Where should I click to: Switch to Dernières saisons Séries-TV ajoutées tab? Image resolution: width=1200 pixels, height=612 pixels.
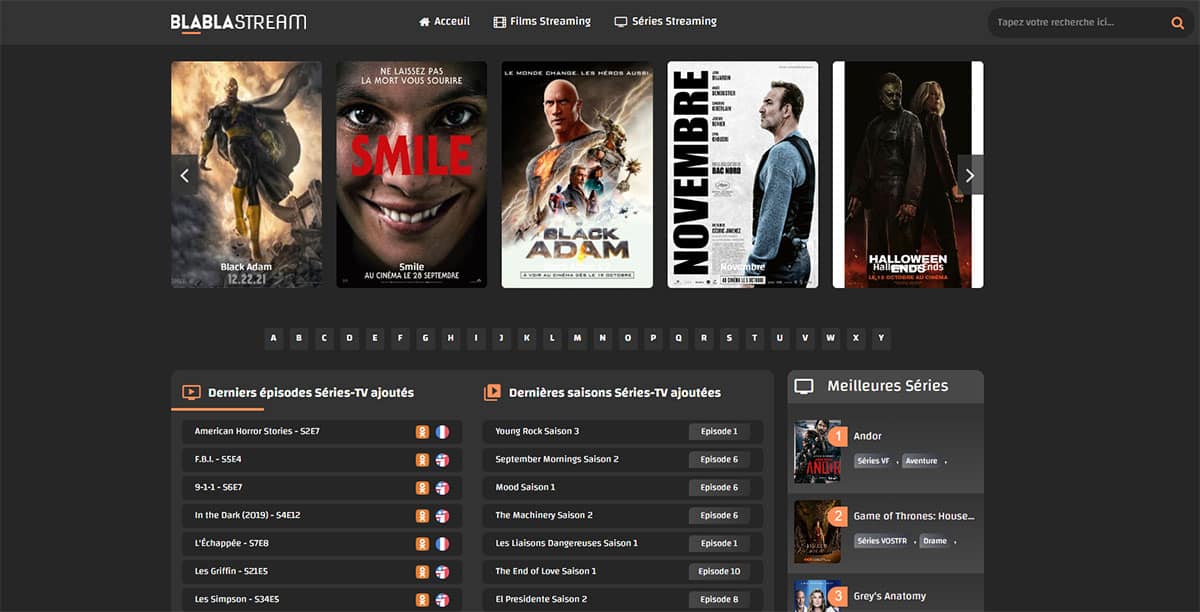point(602,393)
